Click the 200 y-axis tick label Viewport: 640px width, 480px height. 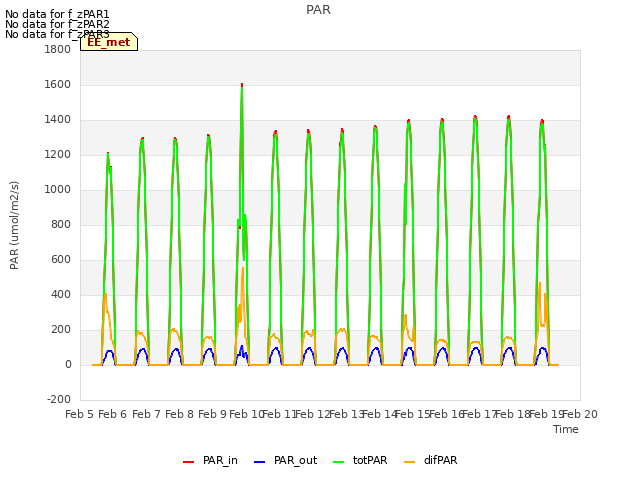click(61, 330)
